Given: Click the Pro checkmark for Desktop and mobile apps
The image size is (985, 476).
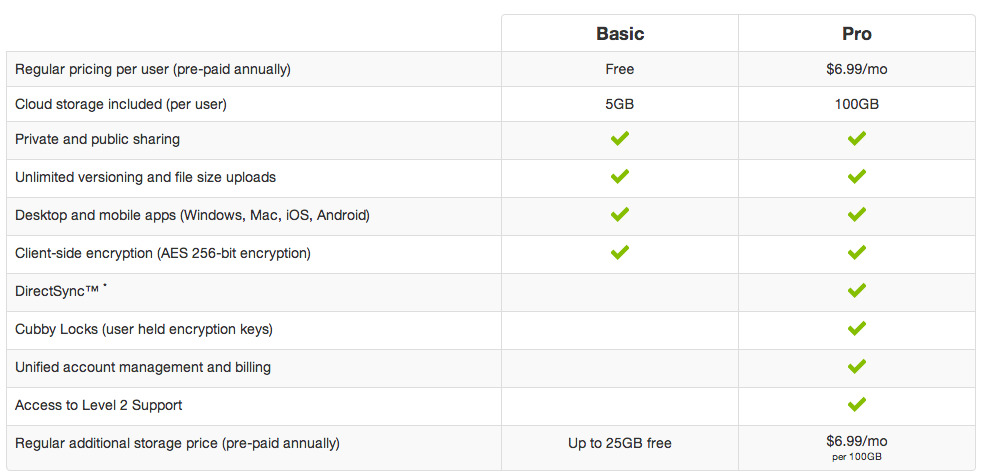Looking at the screenshot, I should point(856,215).
